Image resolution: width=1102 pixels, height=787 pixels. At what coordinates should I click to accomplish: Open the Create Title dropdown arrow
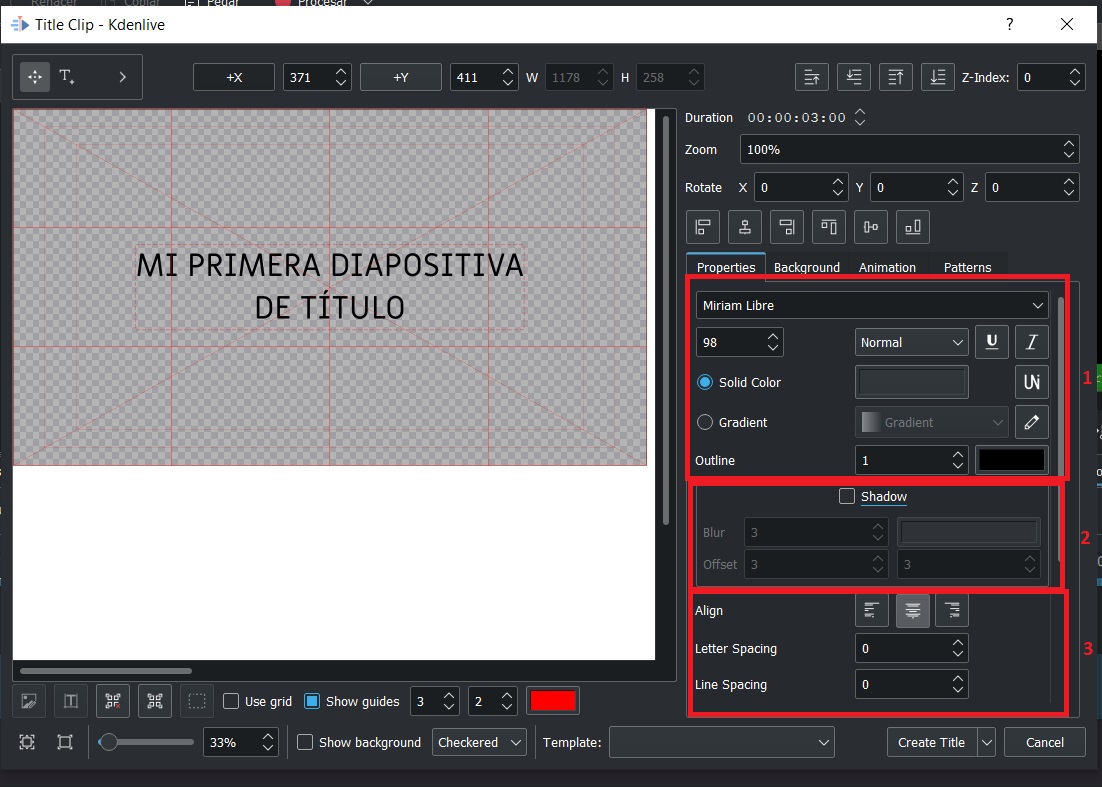987,742
